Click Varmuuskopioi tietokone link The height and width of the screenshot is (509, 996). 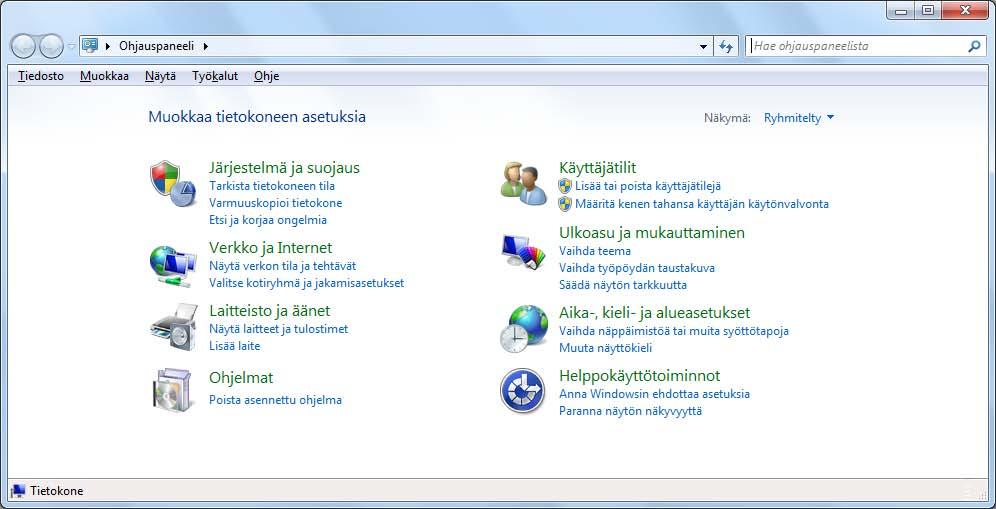click(x=276, y=203)
